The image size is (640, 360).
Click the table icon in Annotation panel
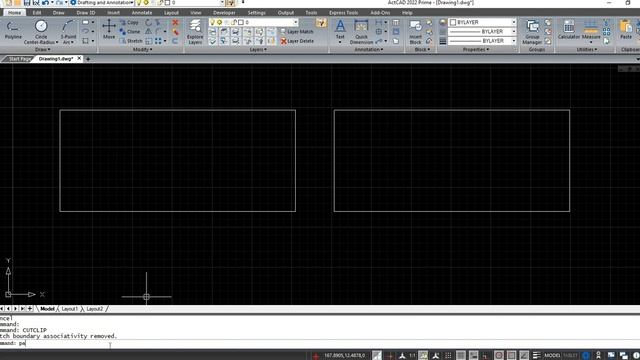click(x=396, y=22)
